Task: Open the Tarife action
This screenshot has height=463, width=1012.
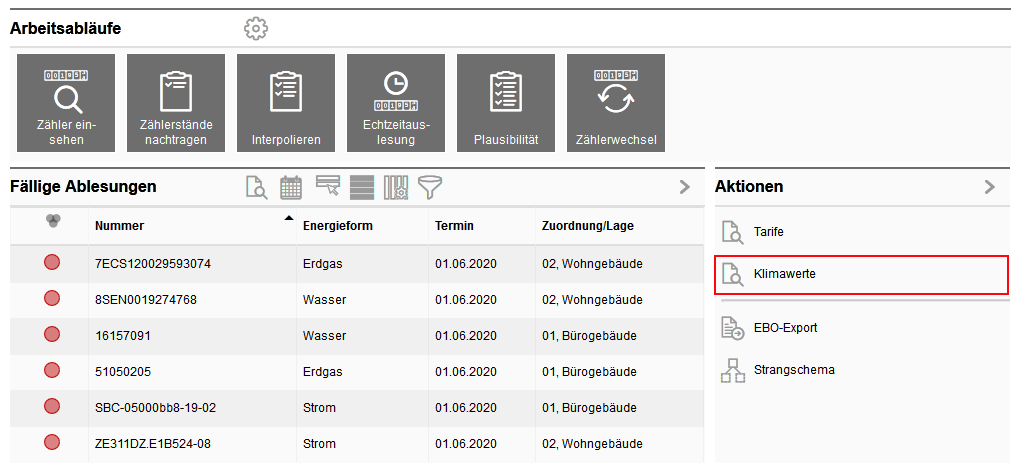Action: (x=768, y=232)
